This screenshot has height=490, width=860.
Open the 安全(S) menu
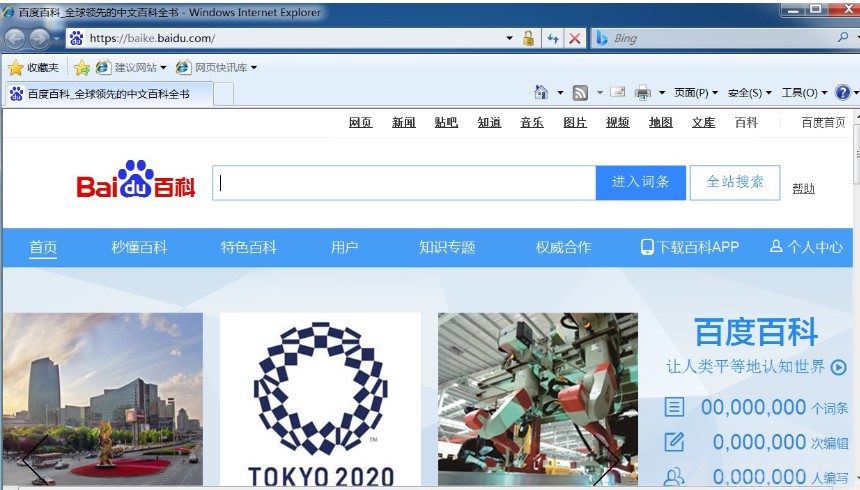[x=749, y=93]
